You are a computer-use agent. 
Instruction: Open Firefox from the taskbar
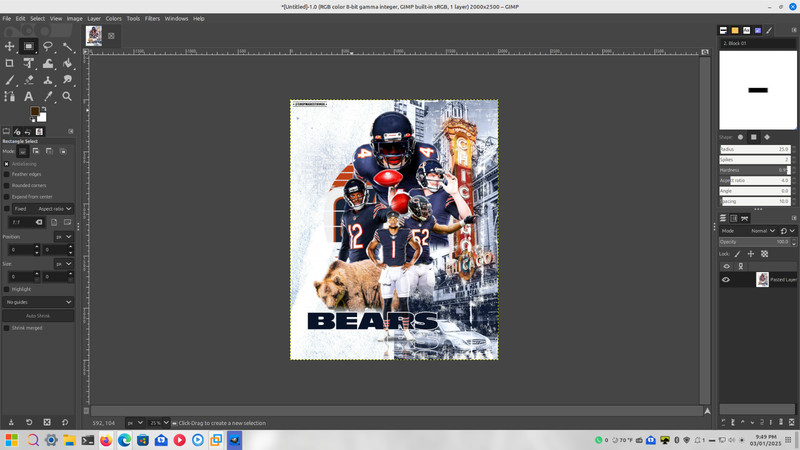(106, 440)
